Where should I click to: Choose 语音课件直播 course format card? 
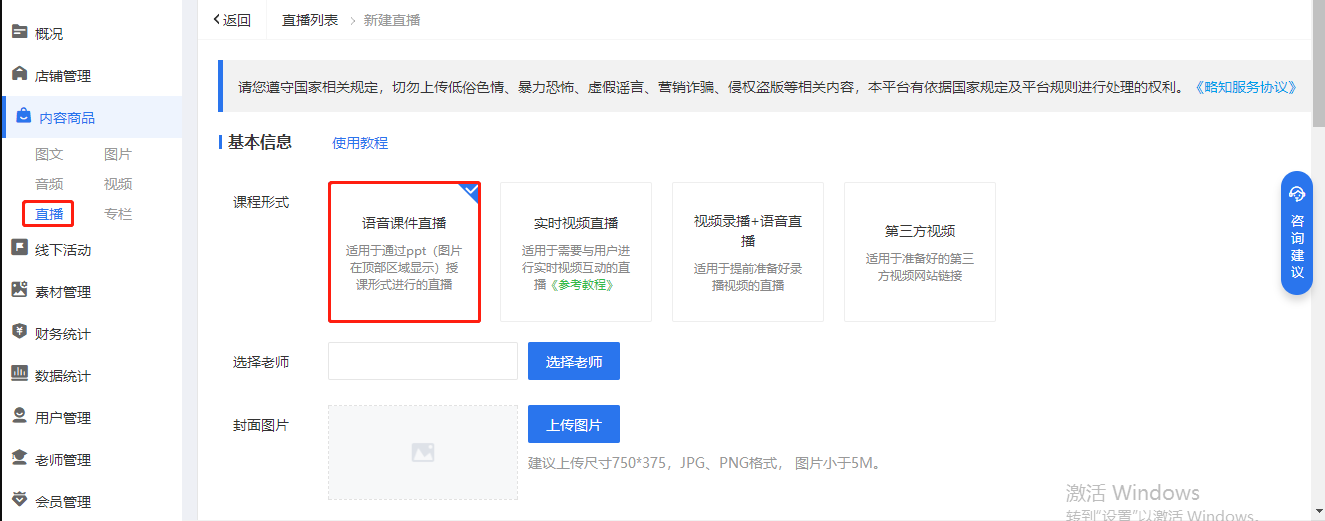pyautogui.click(x=404, y=252)
